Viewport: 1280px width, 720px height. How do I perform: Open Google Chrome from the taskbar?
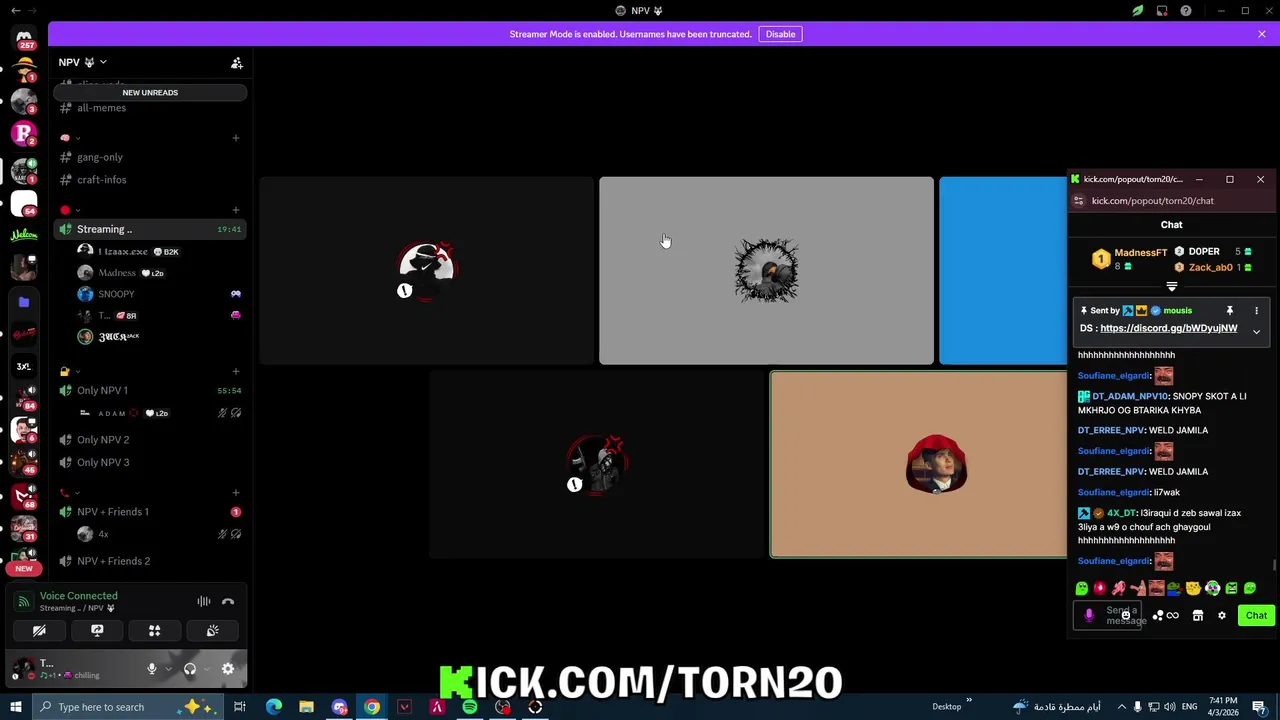point(372,707)
